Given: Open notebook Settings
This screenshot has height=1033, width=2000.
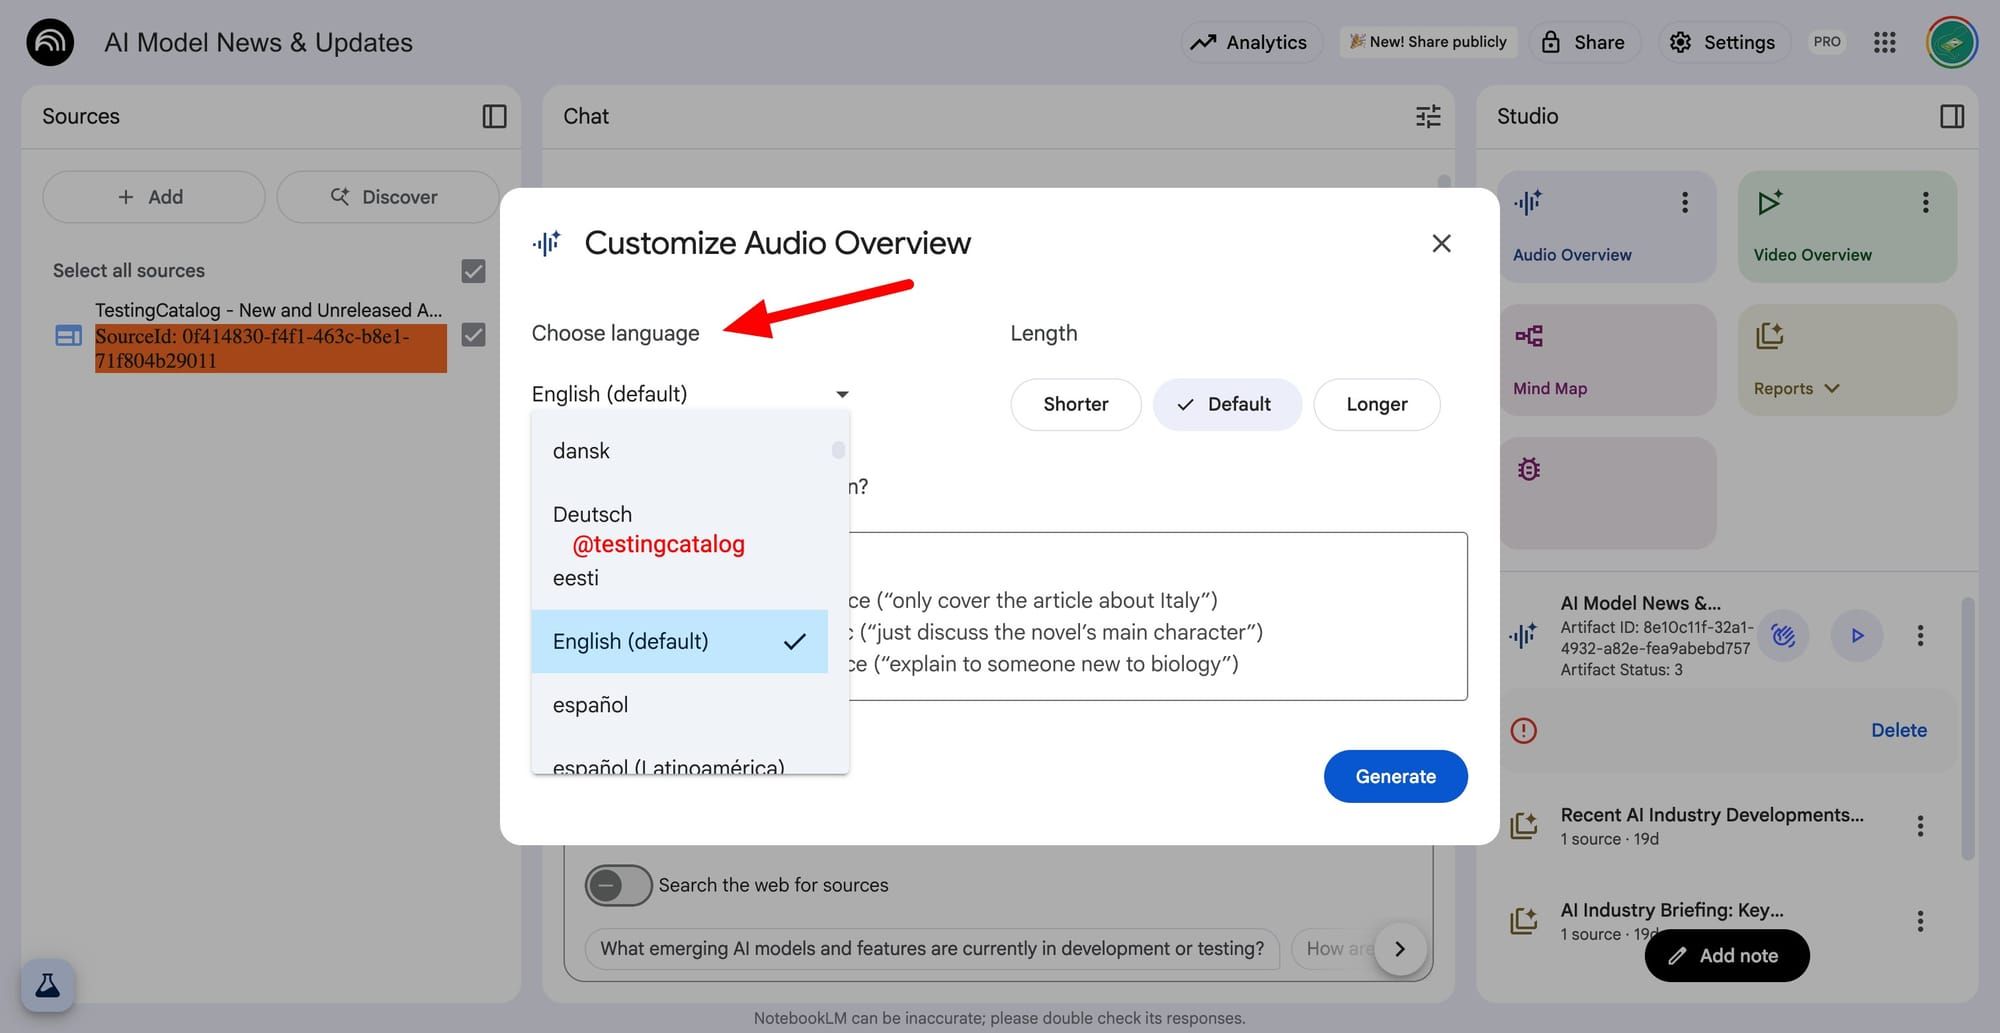Looking at the screenshot, I should click(x=1723, y=42).
